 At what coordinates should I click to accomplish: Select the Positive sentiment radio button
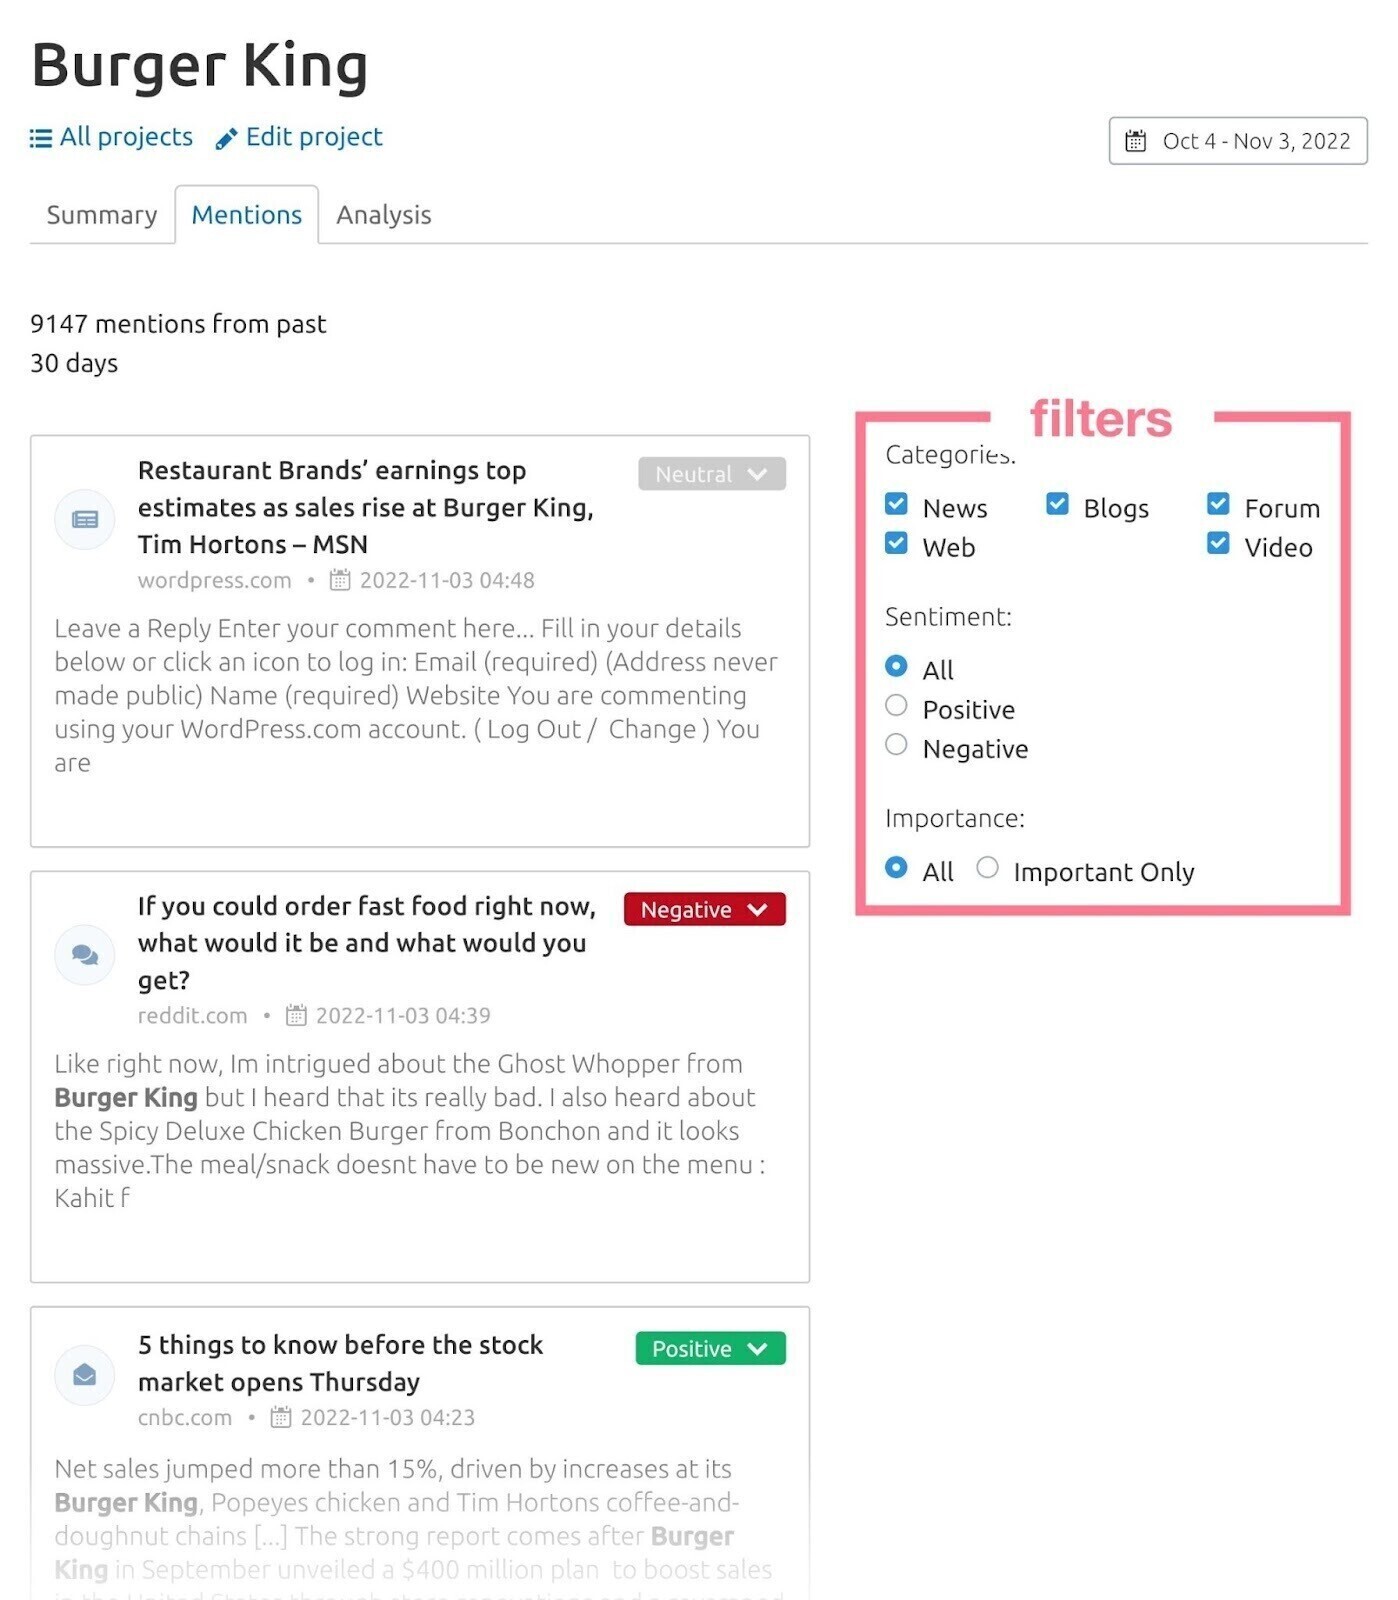tap(897, 706)
